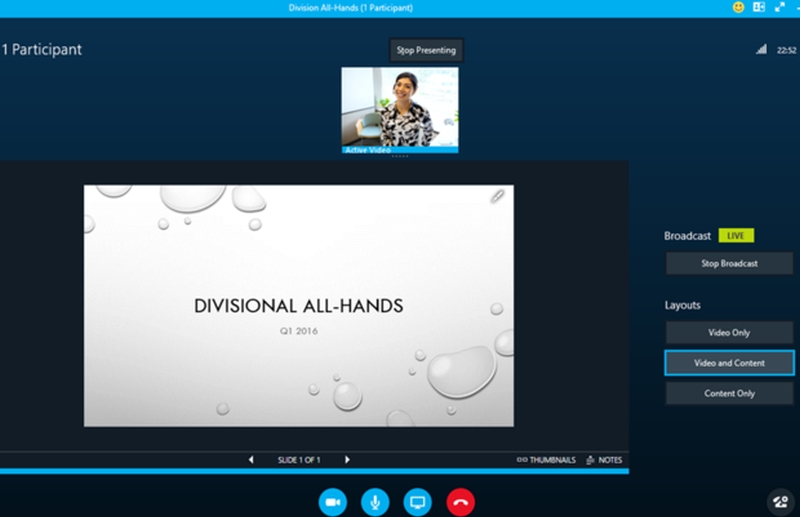Click the active video thumbnail of presenter

coord(400,108)
